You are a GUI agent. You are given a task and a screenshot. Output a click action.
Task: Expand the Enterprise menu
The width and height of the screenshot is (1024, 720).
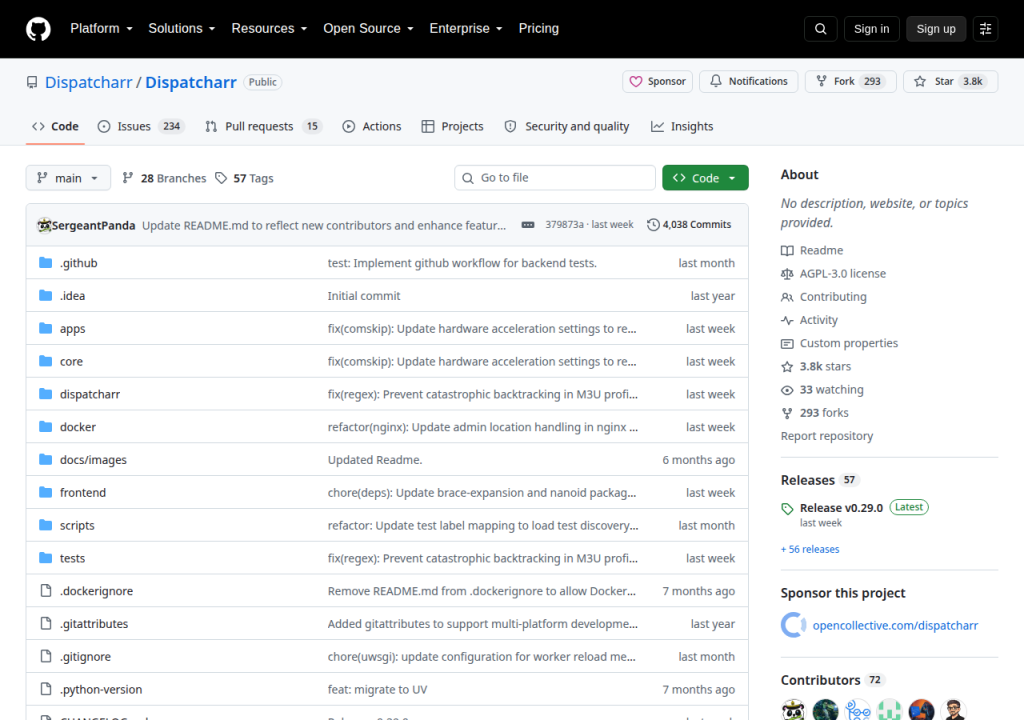point(466,29)
